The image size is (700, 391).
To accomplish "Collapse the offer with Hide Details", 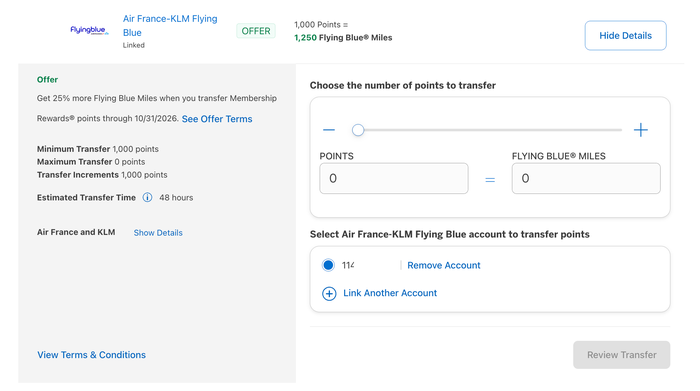I will point(625,36).
